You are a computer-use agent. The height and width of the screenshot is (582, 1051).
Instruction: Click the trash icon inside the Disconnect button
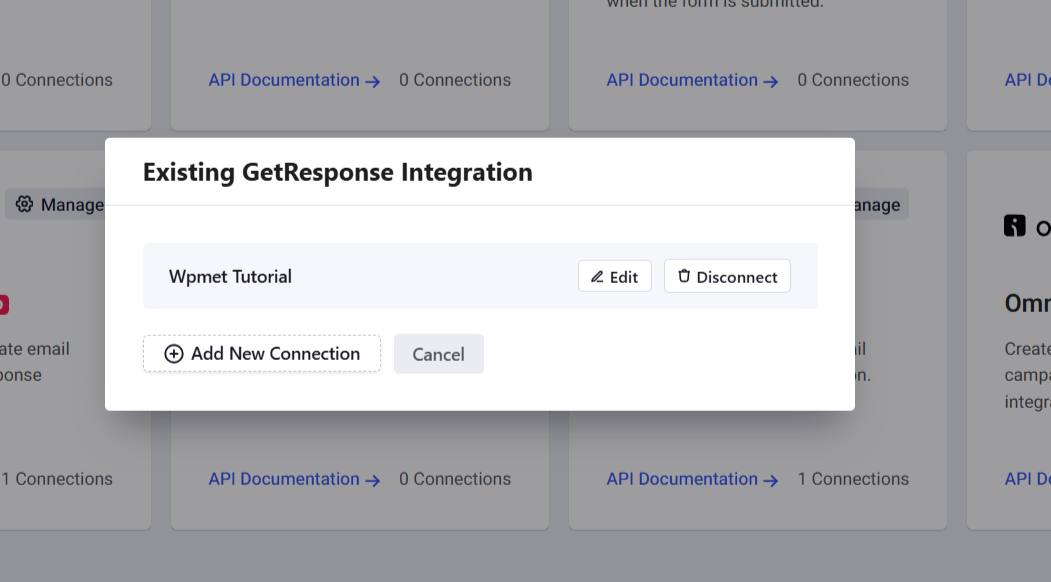pos(685,276)
